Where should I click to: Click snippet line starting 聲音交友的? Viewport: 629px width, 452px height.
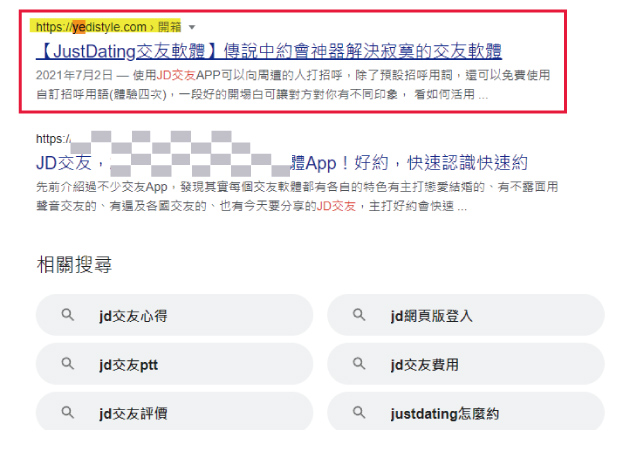coord(252,206)
